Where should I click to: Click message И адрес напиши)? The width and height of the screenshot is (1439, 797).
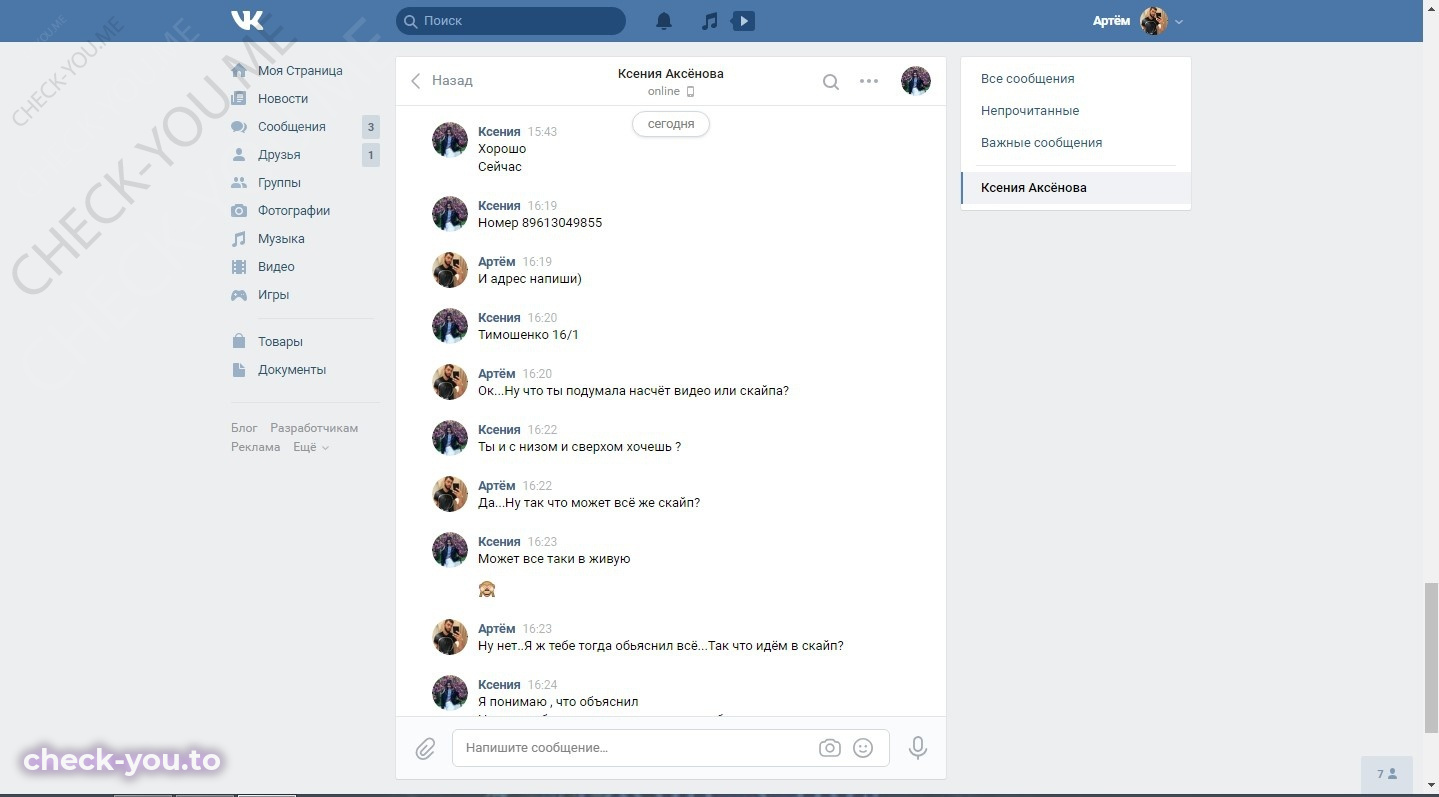tap(530, 279)
